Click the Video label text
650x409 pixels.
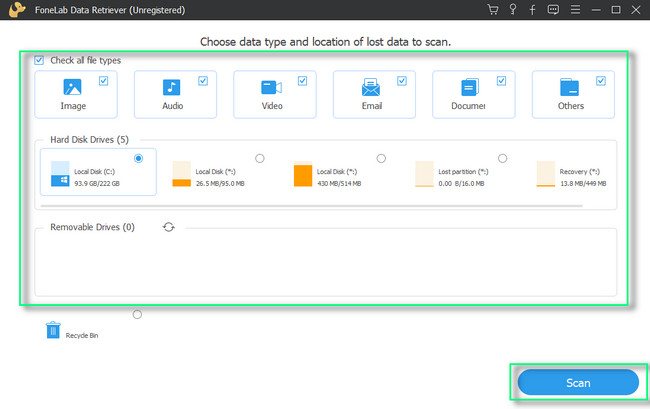[272, 106]
